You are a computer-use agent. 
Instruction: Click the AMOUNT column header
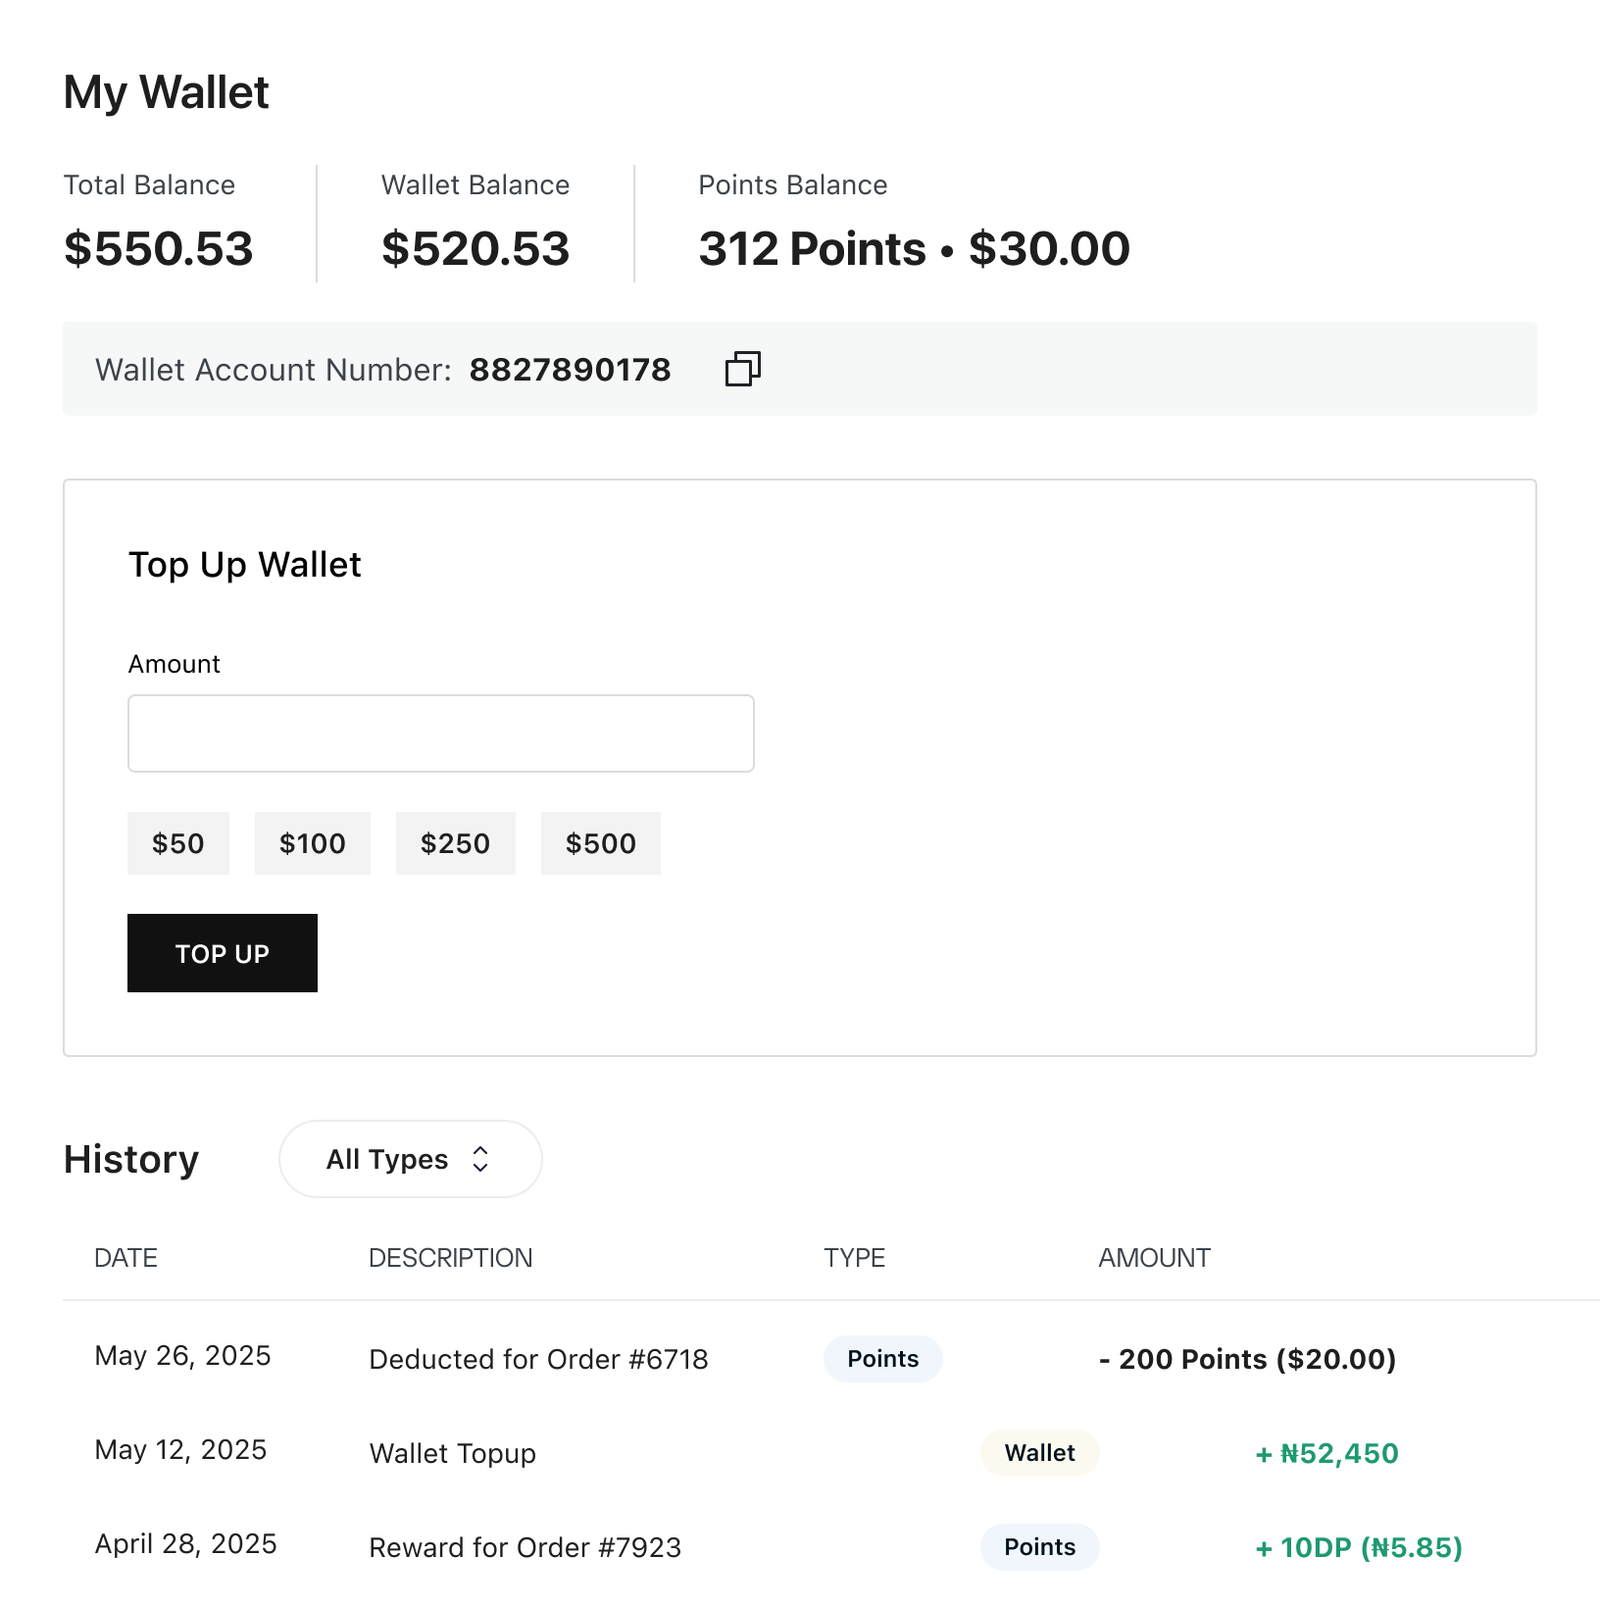click(1155, 1258)
